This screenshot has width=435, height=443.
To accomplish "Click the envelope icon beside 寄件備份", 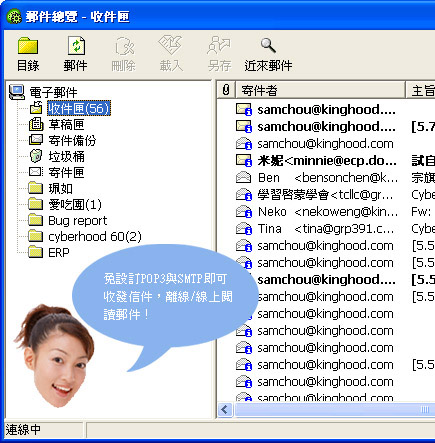I will (36, 140).
